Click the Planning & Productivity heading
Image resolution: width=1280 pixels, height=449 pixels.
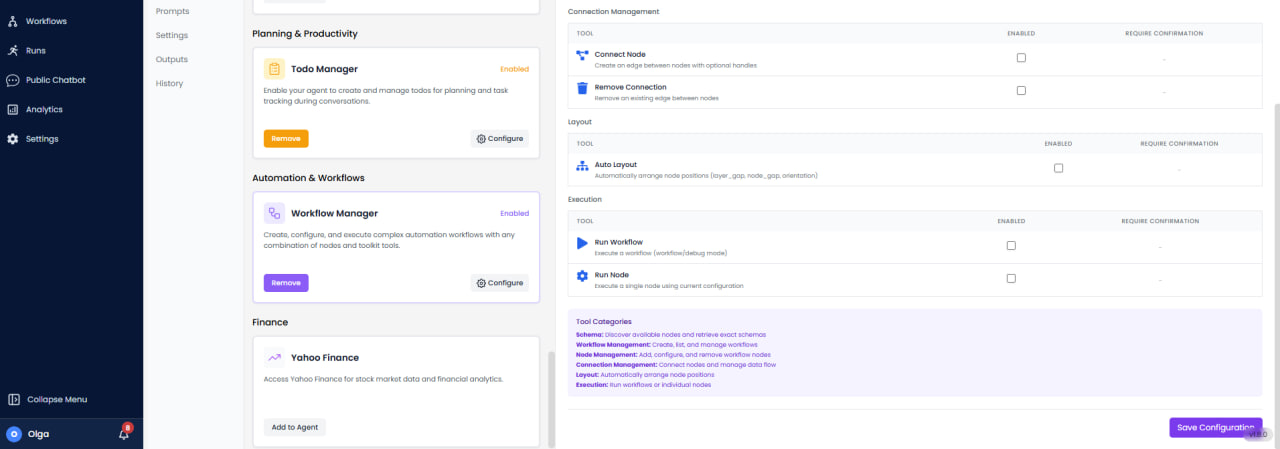click(x=305, y=34)
